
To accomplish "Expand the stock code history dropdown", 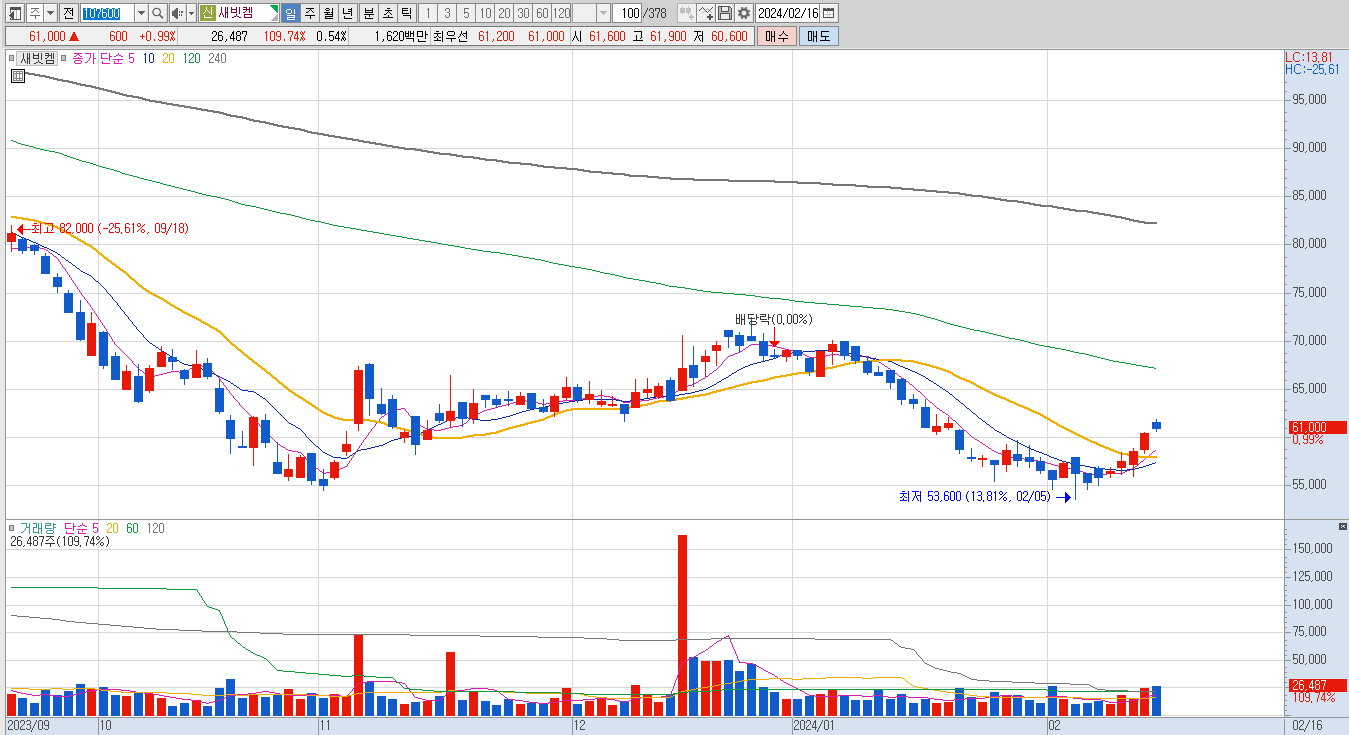I will click(141, 13).
